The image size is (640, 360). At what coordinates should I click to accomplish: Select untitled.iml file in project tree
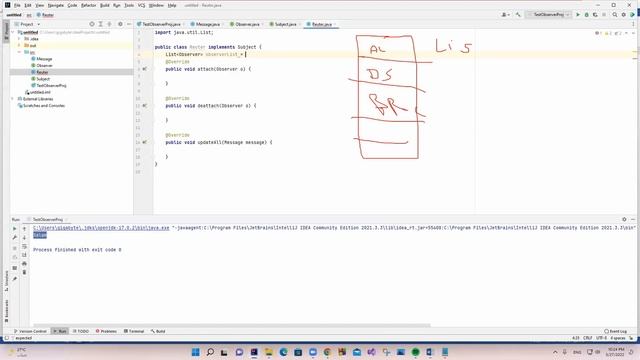coord(37,92)
